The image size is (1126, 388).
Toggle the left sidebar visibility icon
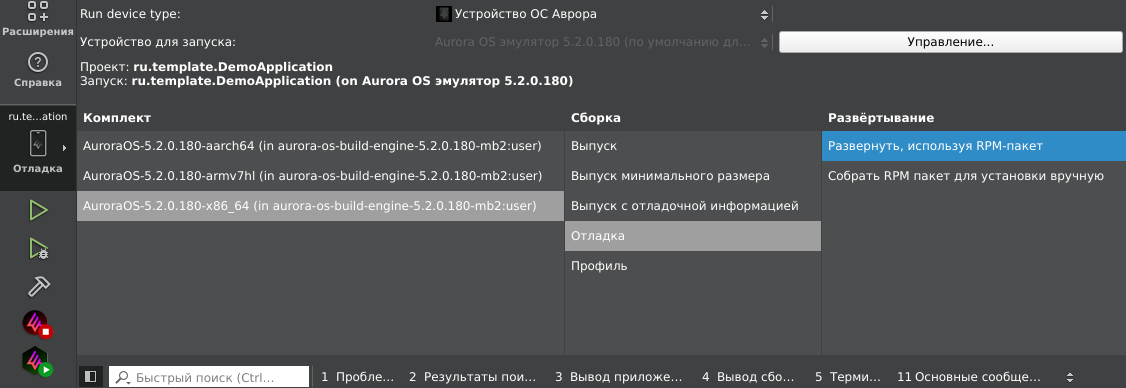90,377
